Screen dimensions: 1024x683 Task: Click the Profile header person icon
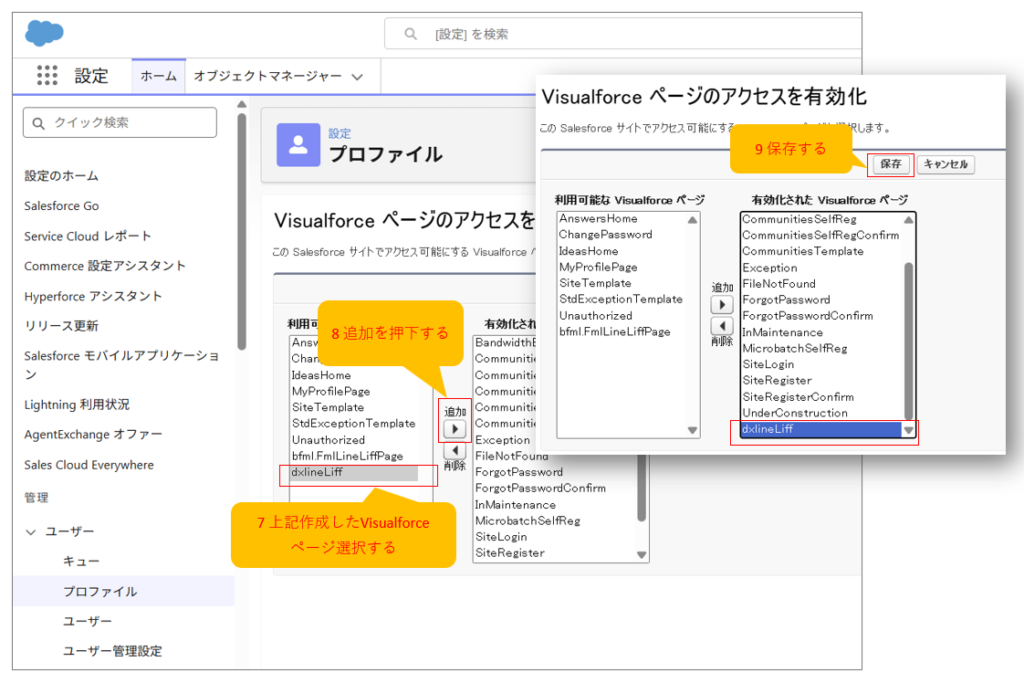pyautogui.click(x=298, y=144)
